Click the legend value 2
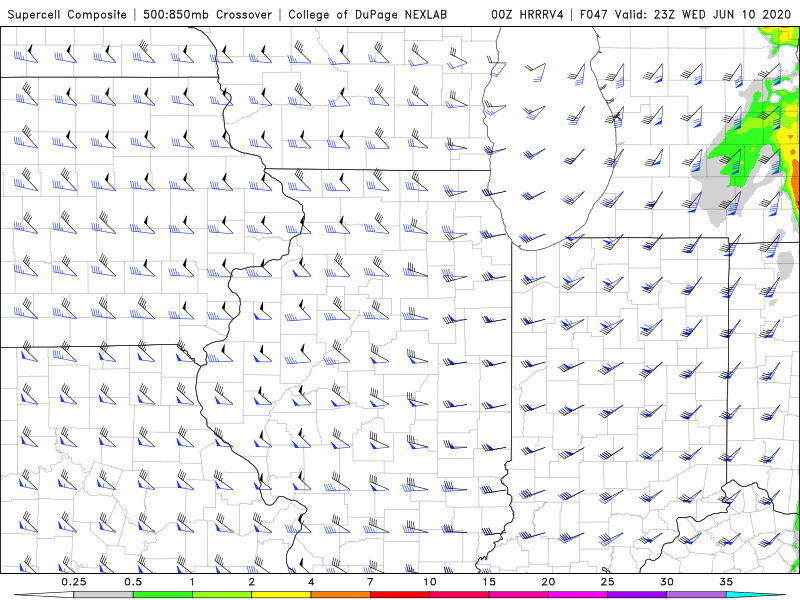800x600 pixels. [x=252, y=582]
